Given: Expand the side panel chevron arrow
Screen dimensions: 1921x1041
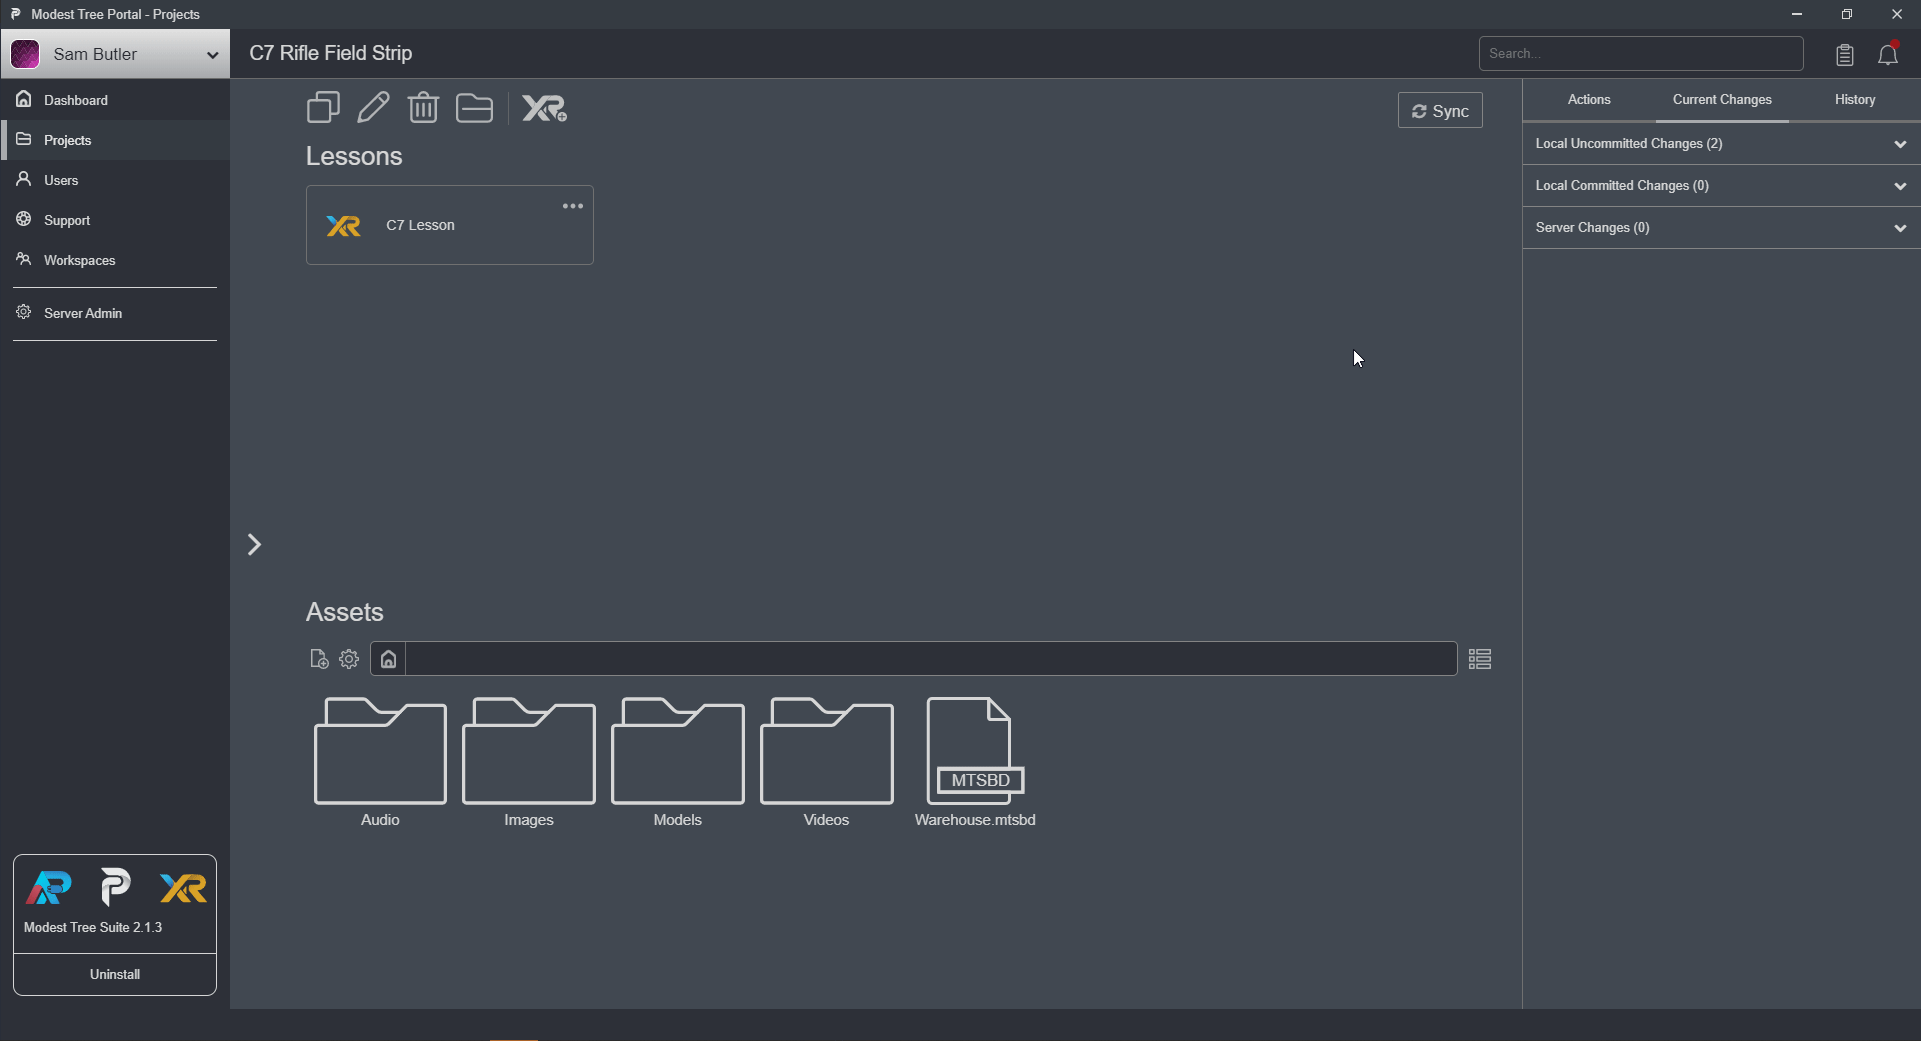Looking at the screenshot, I should [254, 544].
